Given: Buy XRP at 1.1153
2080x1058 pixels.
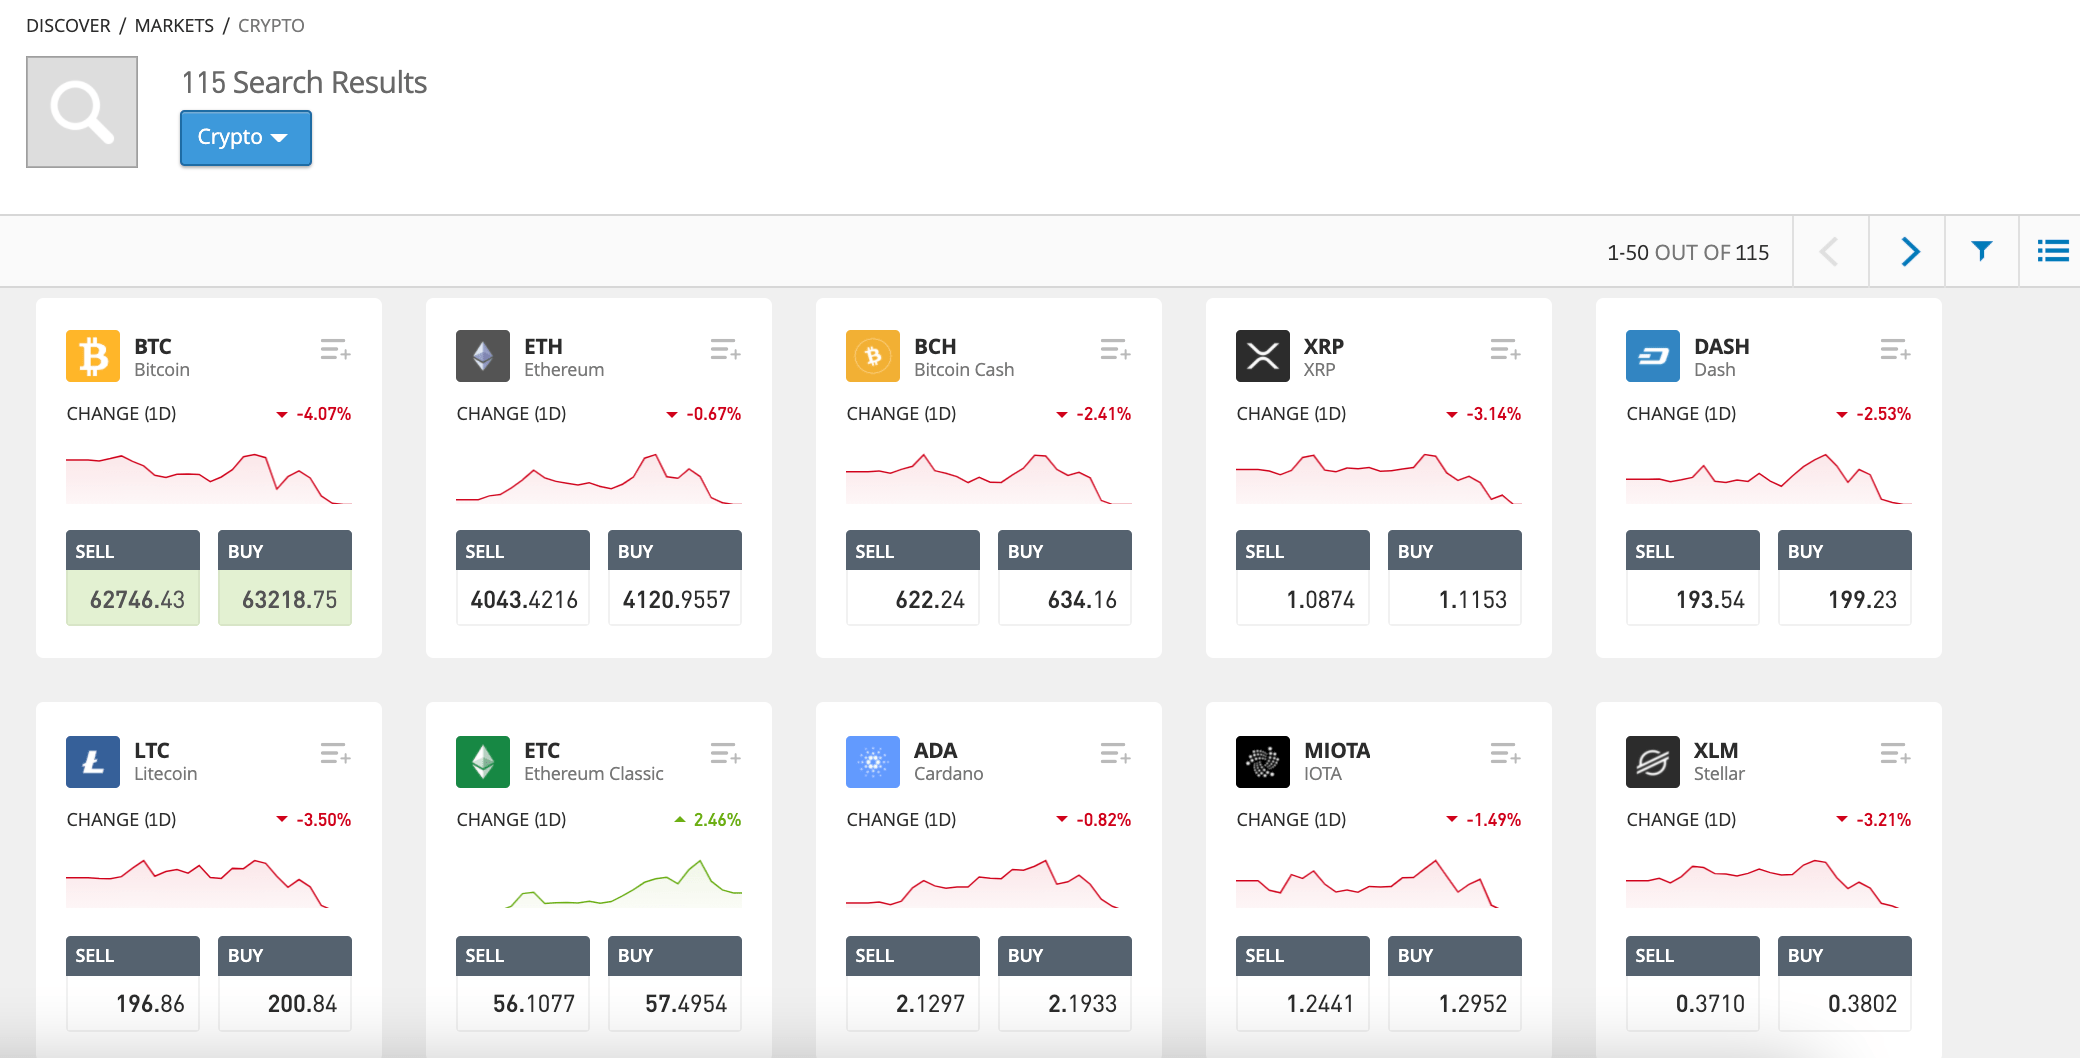Looking at the screenshot, I should (x=1455, y=578).
